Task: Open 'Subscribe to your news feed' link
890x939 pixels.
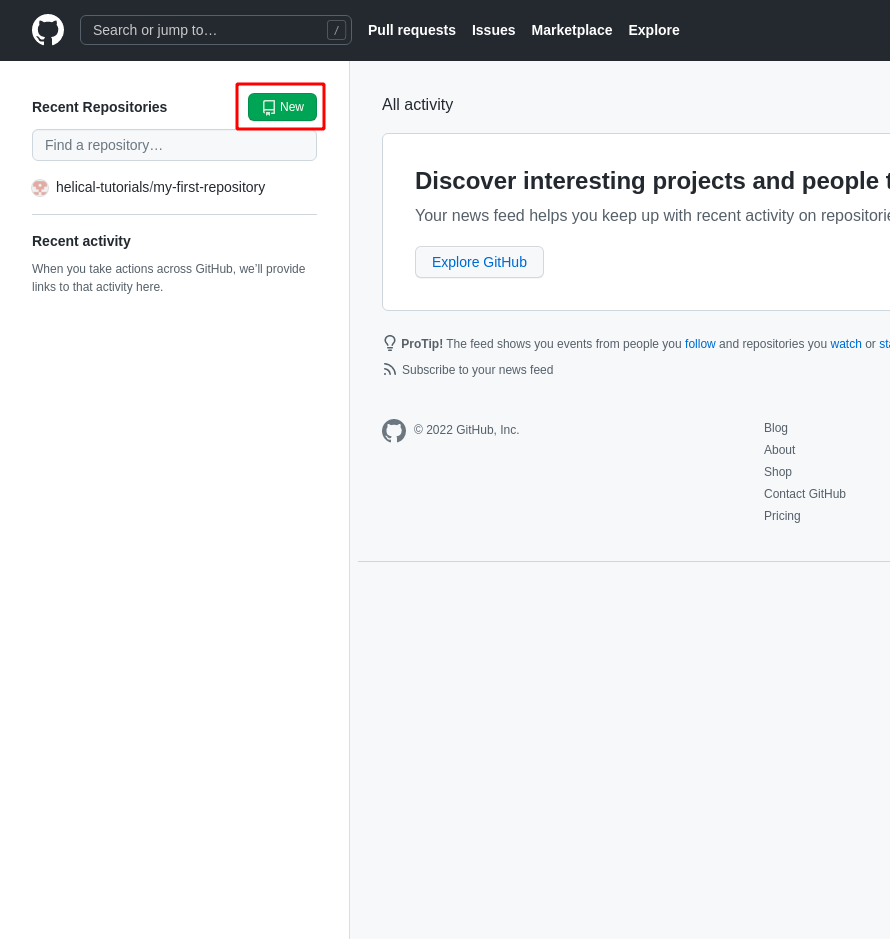Action: [x=477, y=370]
